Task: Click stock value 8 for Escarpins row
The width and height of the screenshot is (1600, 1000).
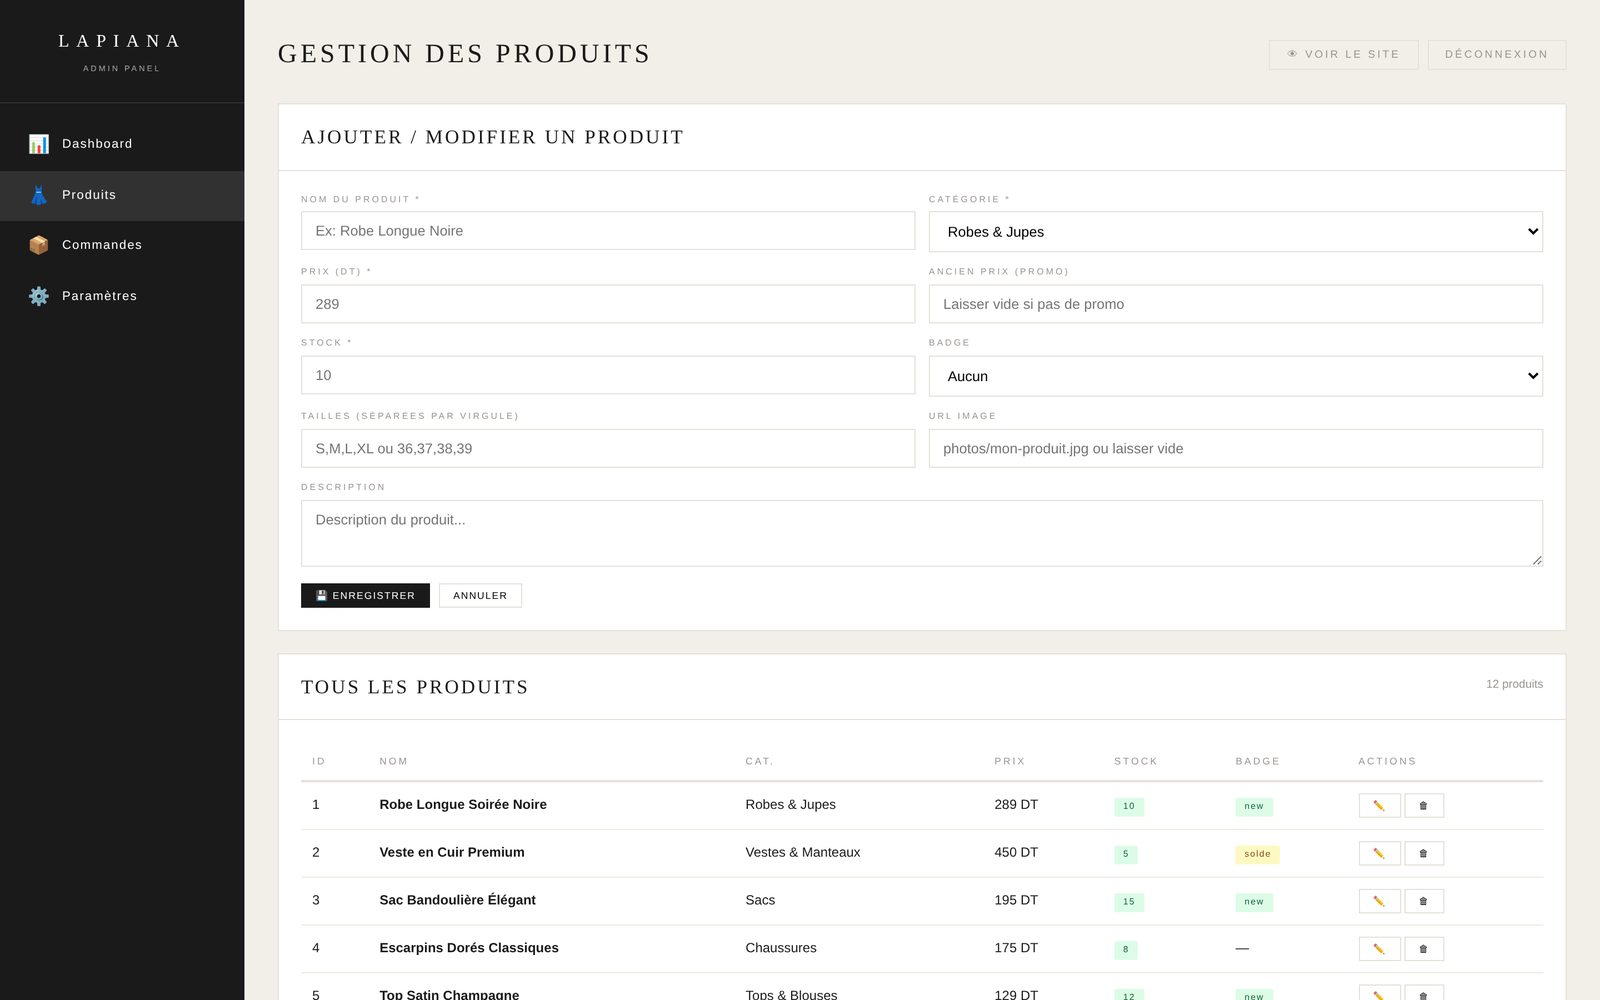Action: tap(1125, 950)
